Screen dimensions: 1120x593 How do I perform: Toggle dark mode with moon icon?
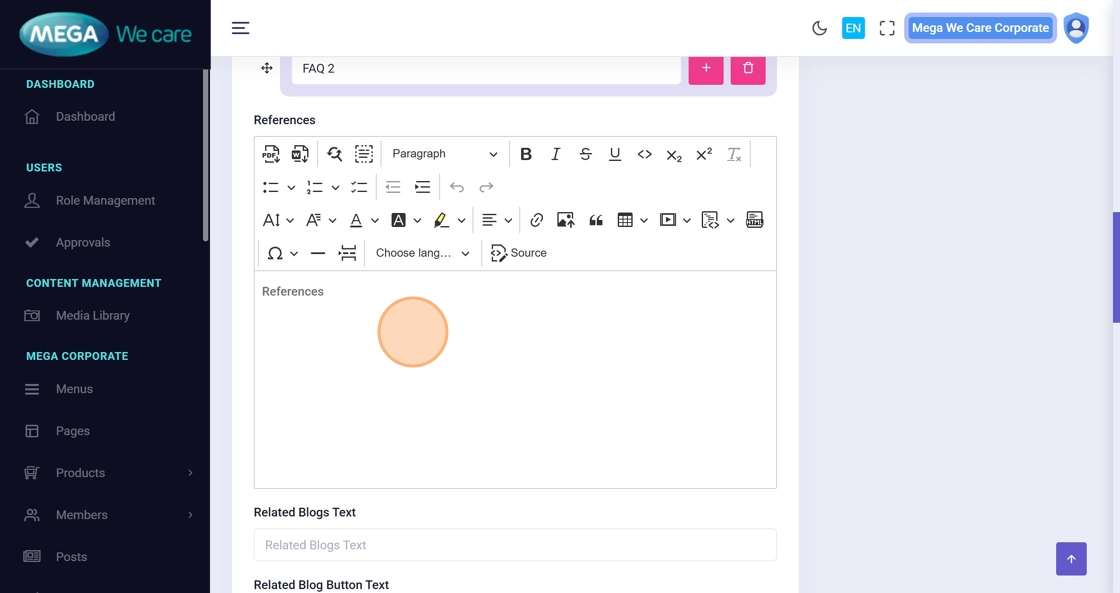click(819, 28)
